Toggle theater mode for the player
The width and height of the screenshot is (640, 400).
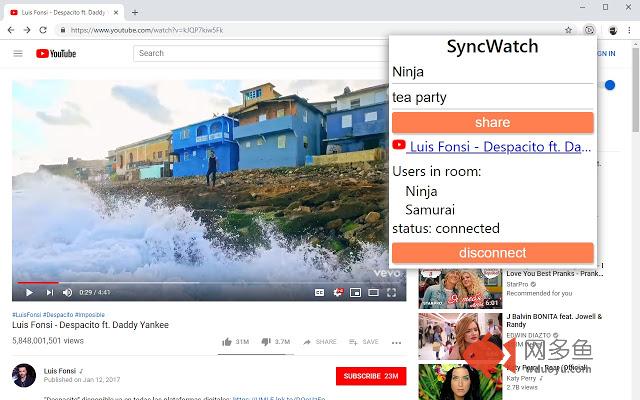[373, 292]
